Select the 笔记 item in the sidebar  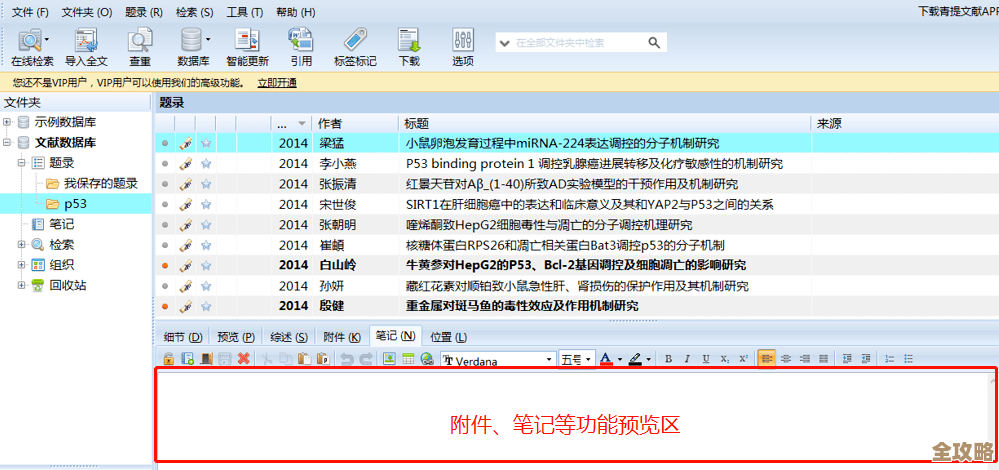tap(62, 224)
